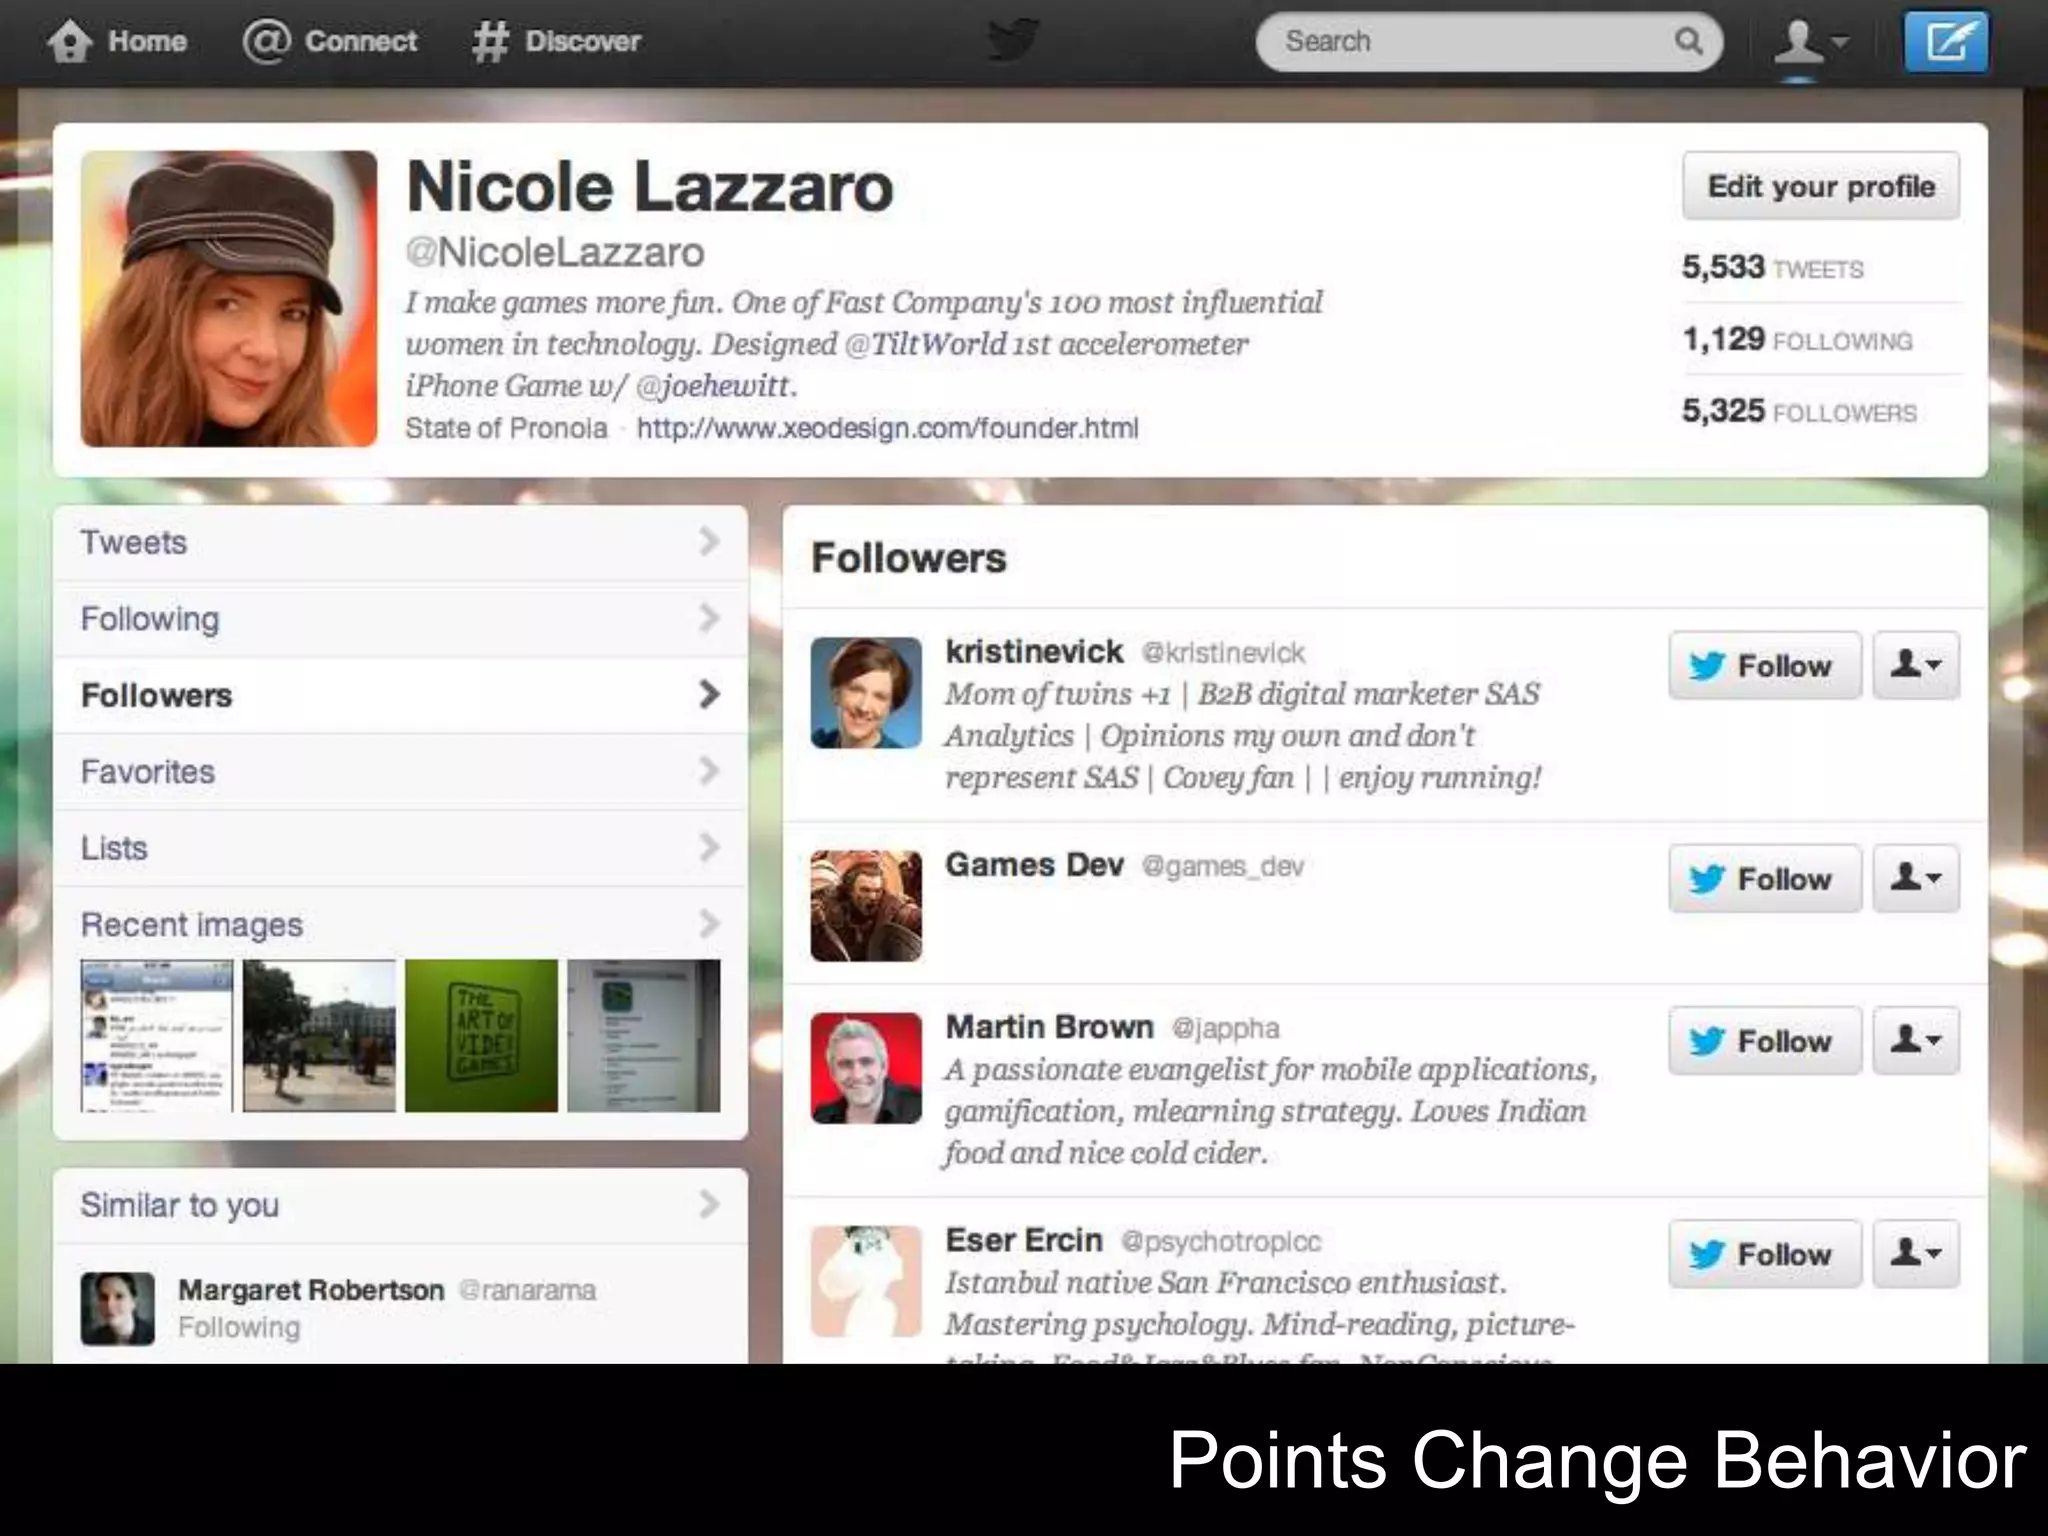The image size is (2048, 1536).
Task: Click the search magnifier icon
Action: (1688, 41)
